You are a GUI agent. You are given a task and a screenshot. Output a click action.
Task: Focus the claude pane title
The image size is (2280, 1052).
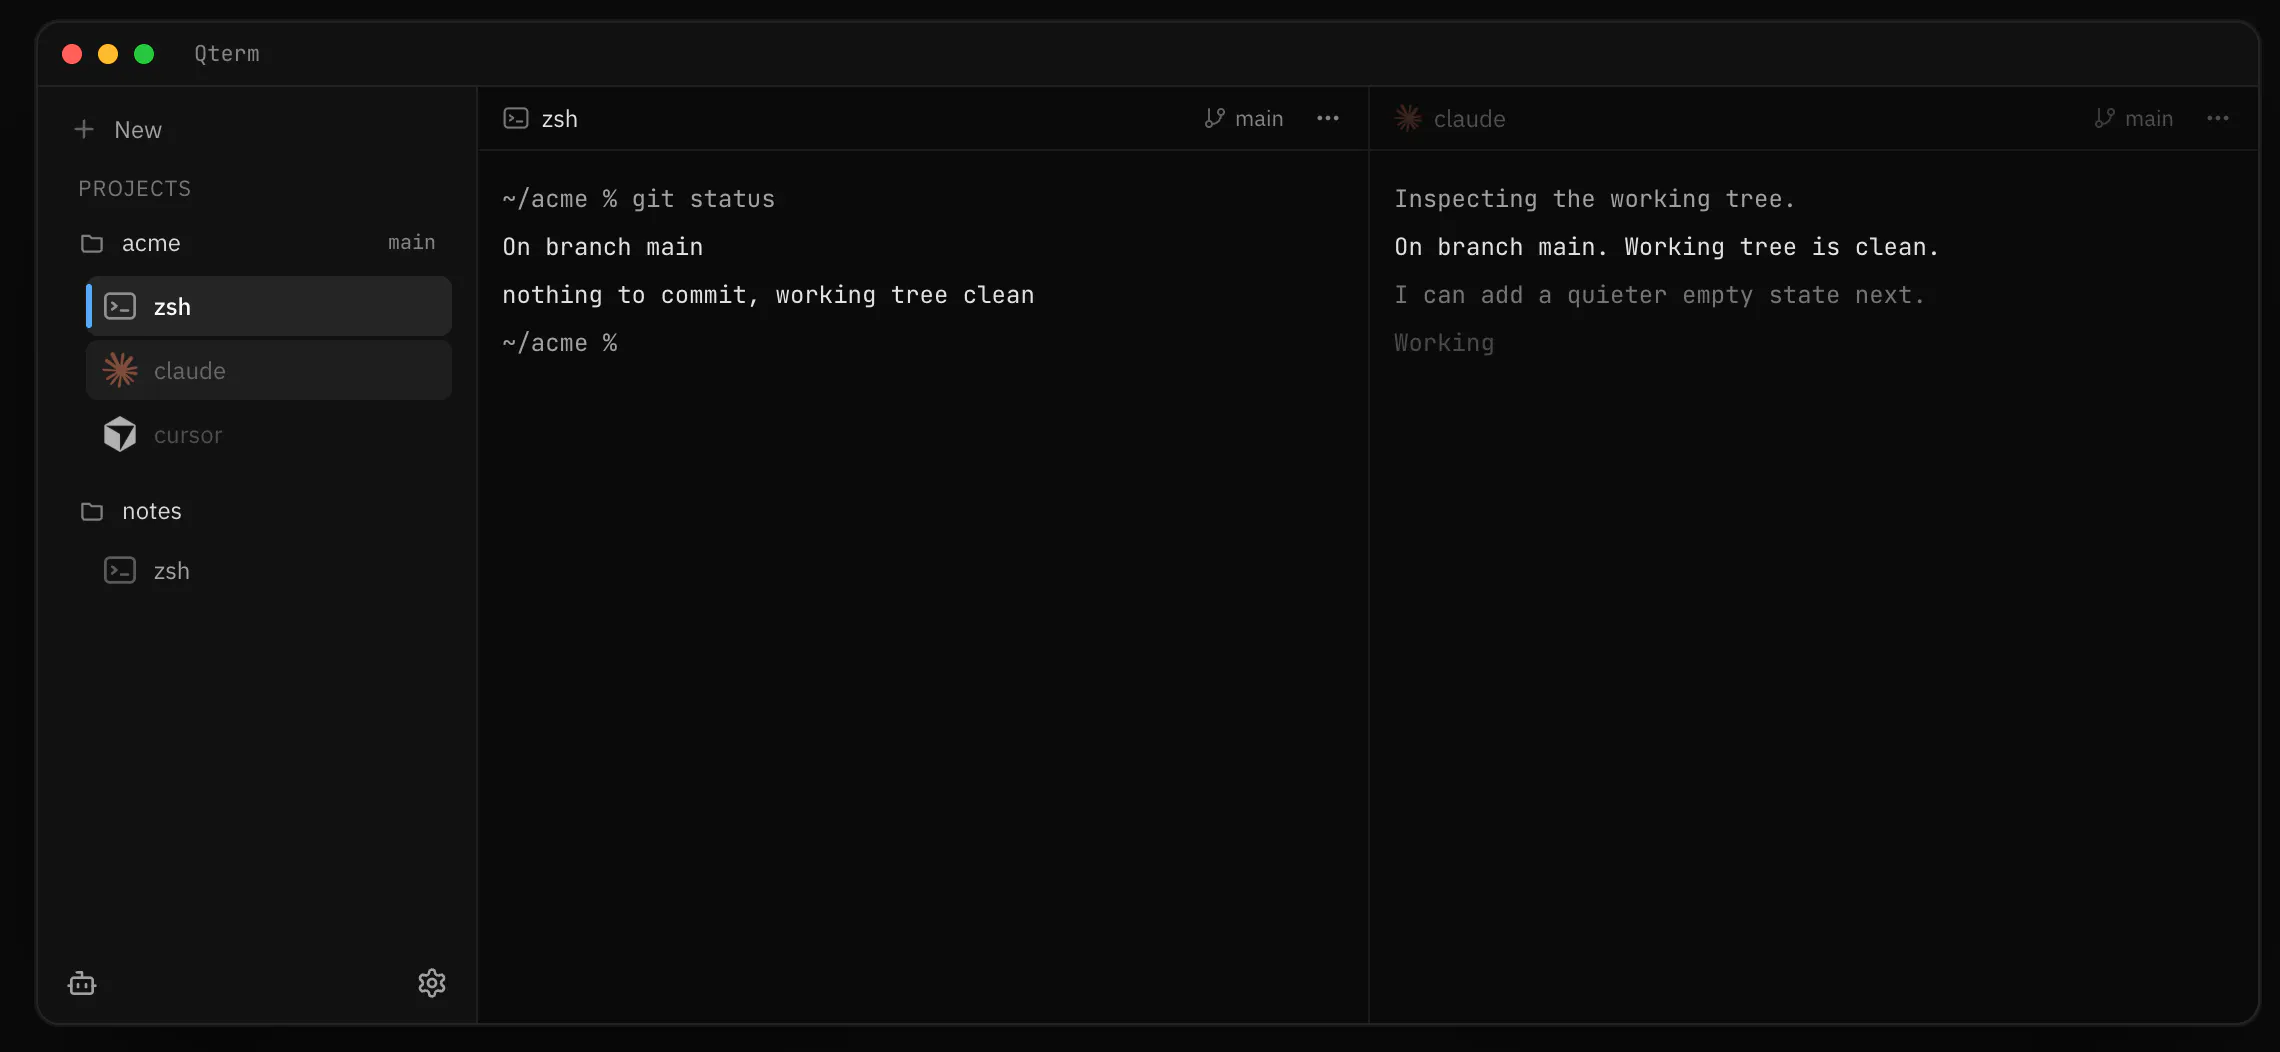coord(1469,118)
